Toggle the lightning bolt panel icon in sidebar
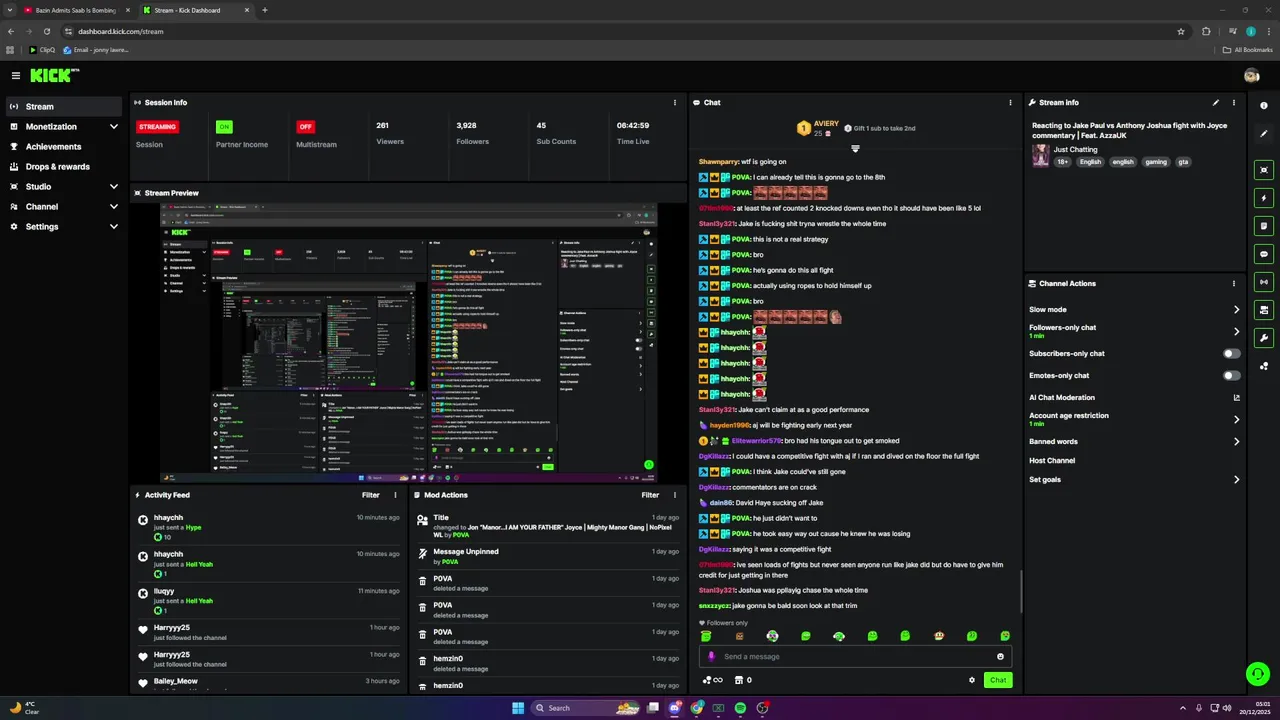The width and height of the screenshot is (1280, 720). point(1264,198)
